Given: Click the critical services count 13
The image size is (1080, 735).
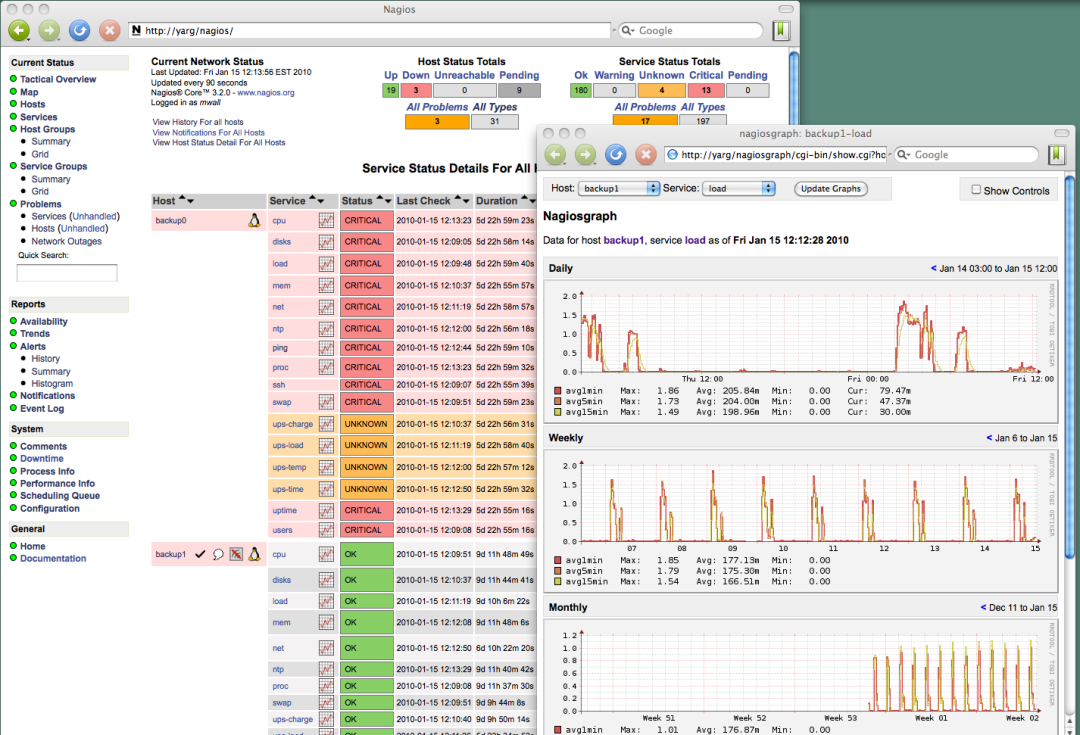Looking at the screenshot, I should tap(706, 90).
